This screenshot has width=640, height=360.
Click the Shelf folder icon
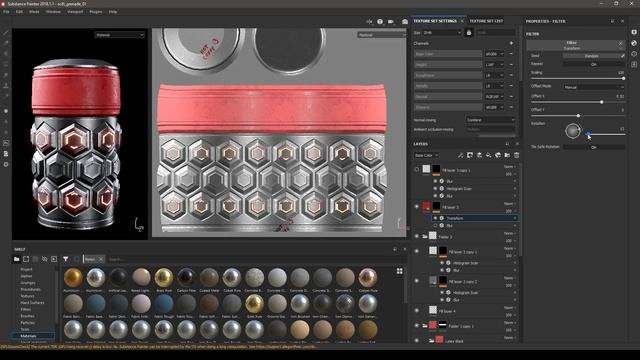(16, 259)
